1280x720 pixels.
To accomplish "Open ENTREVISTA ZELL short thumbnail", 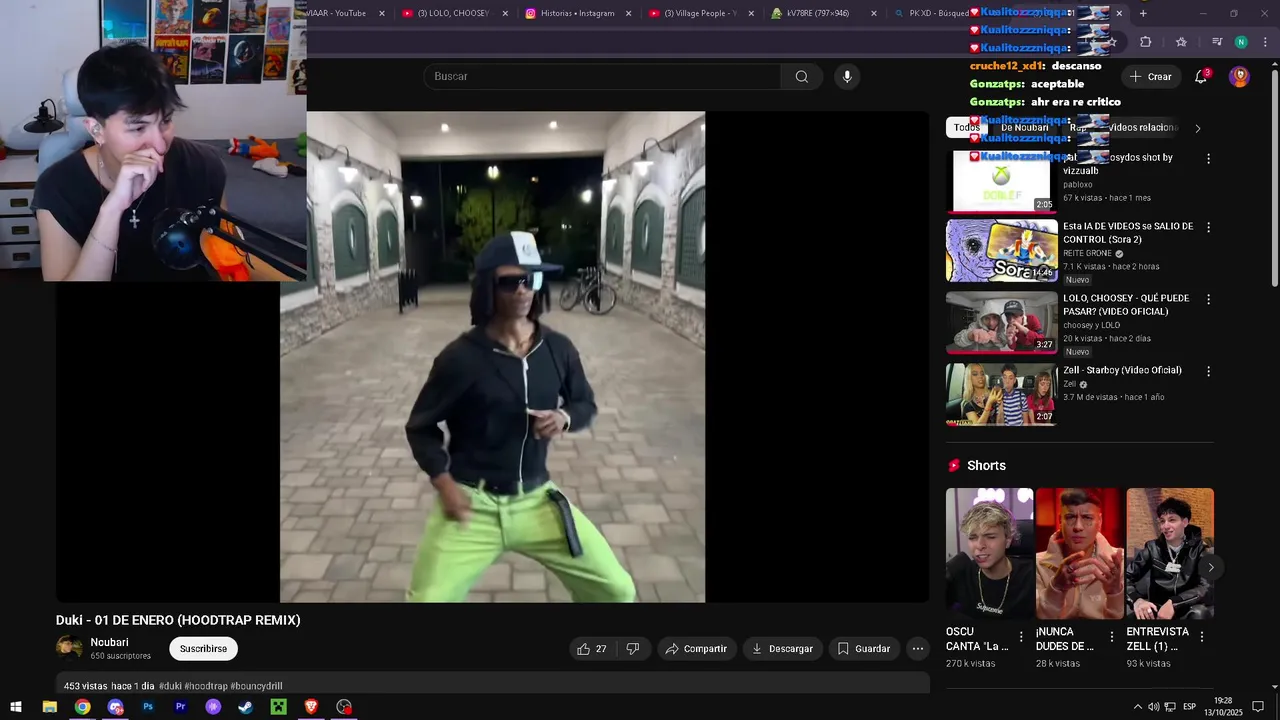I will coord(1169,553).
